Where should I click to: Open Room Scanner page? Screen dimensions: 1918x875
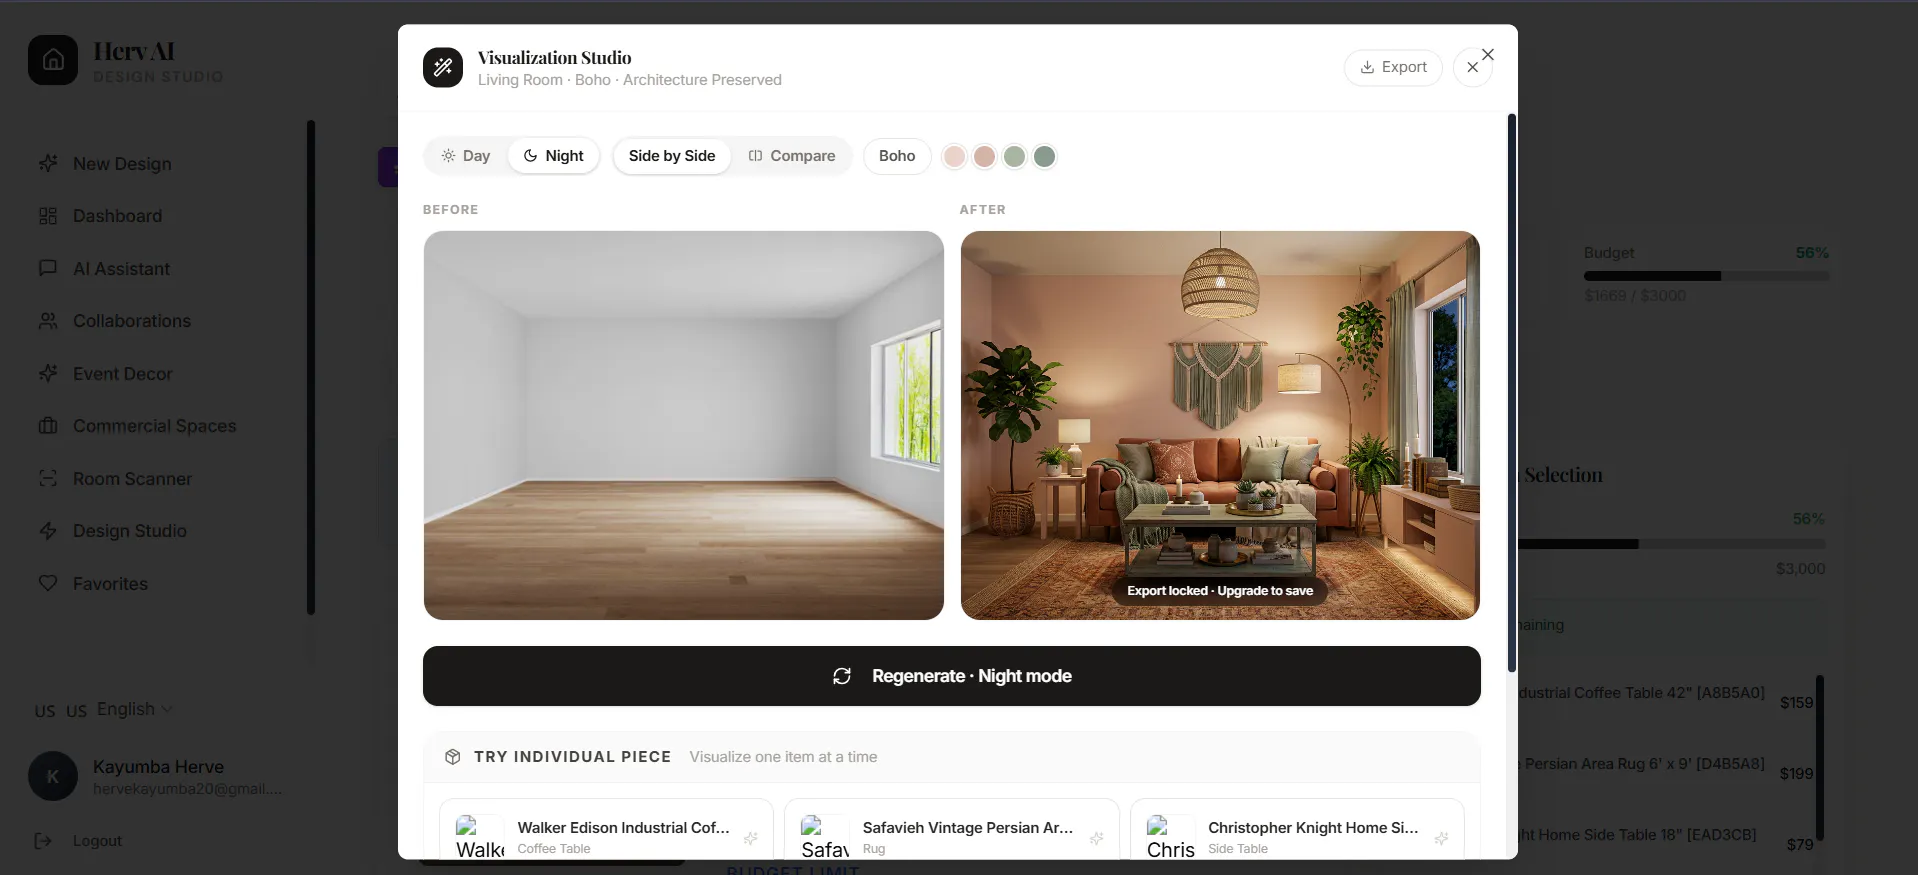pyautogui.click(x=132, y=478)
